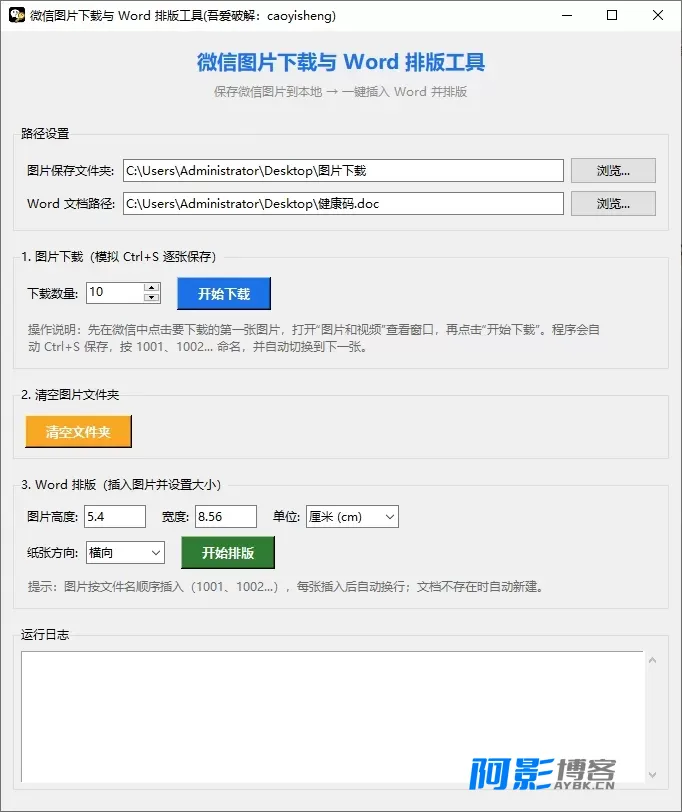The width and height of the screenshot is (682, 812).
Task: Click the 提示 hint text about insertion order
Action: click(x=285, y=587)
